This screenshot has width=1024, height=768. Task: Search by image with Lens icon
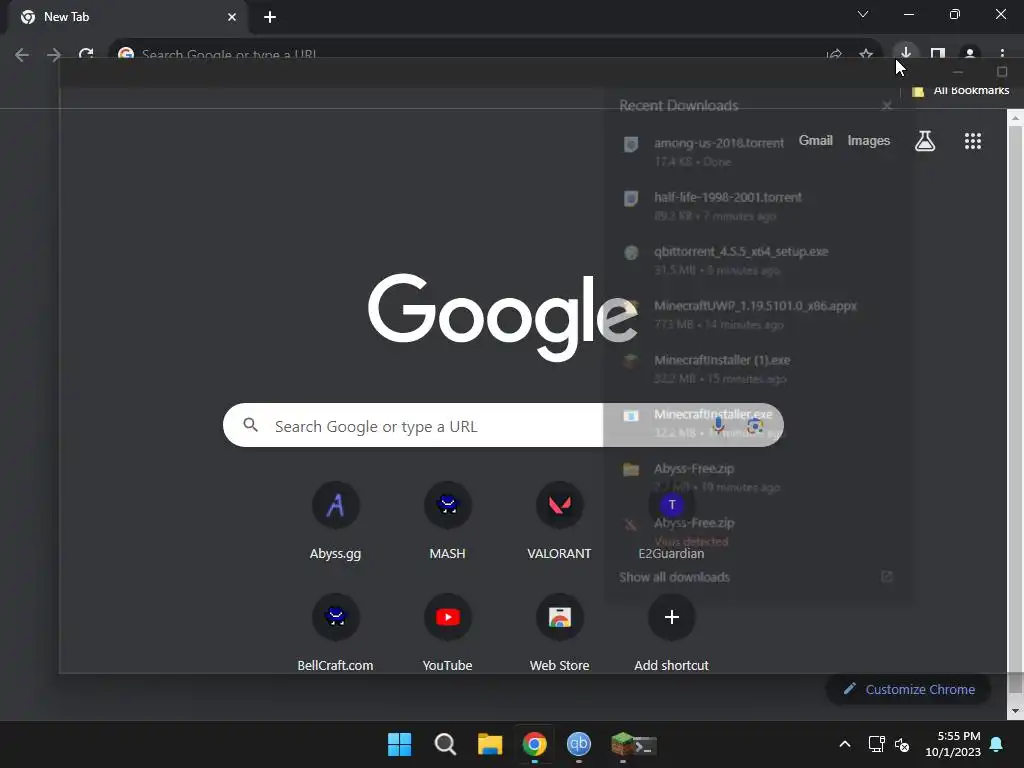pyautogui.click(x=755, y=426)
